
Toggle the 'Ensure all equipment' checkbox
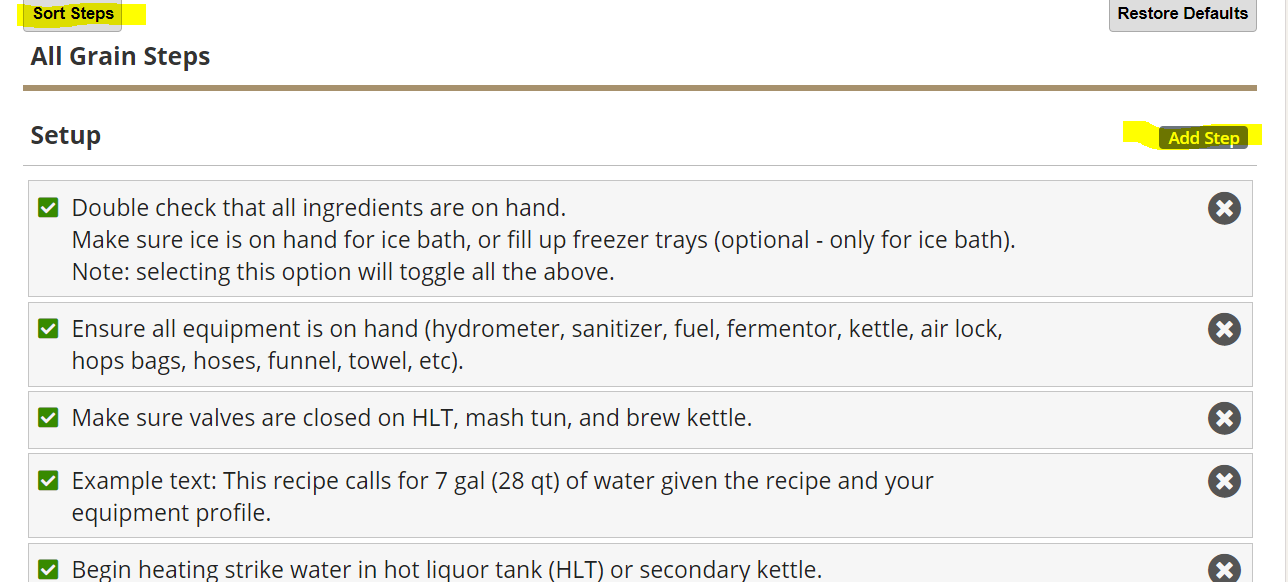48,329
